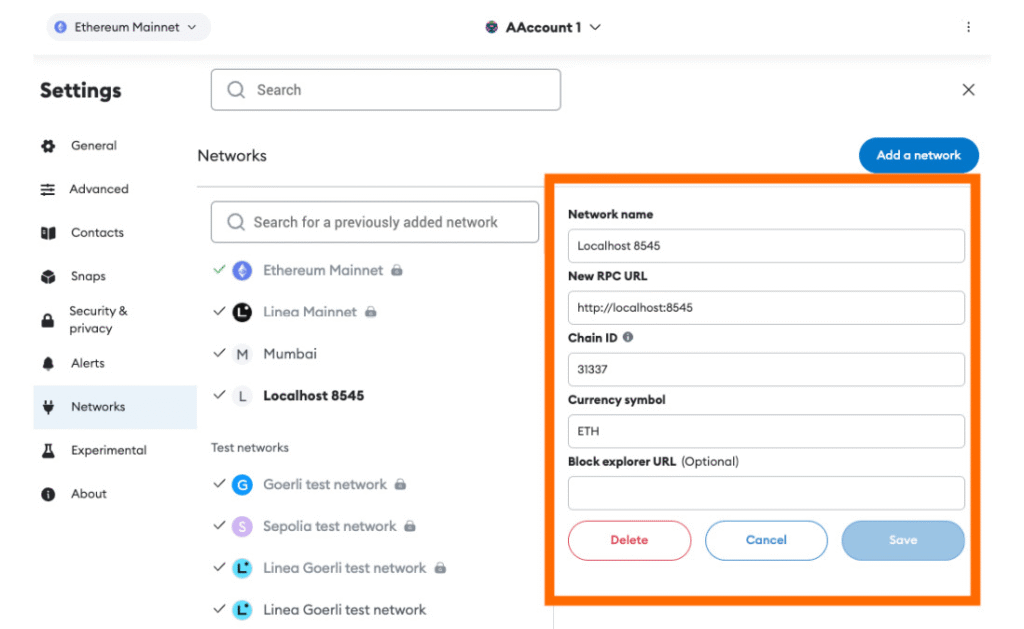Click the Sepolia test network icon
Screen dimensions: 1024x629
tap(242, 526)
